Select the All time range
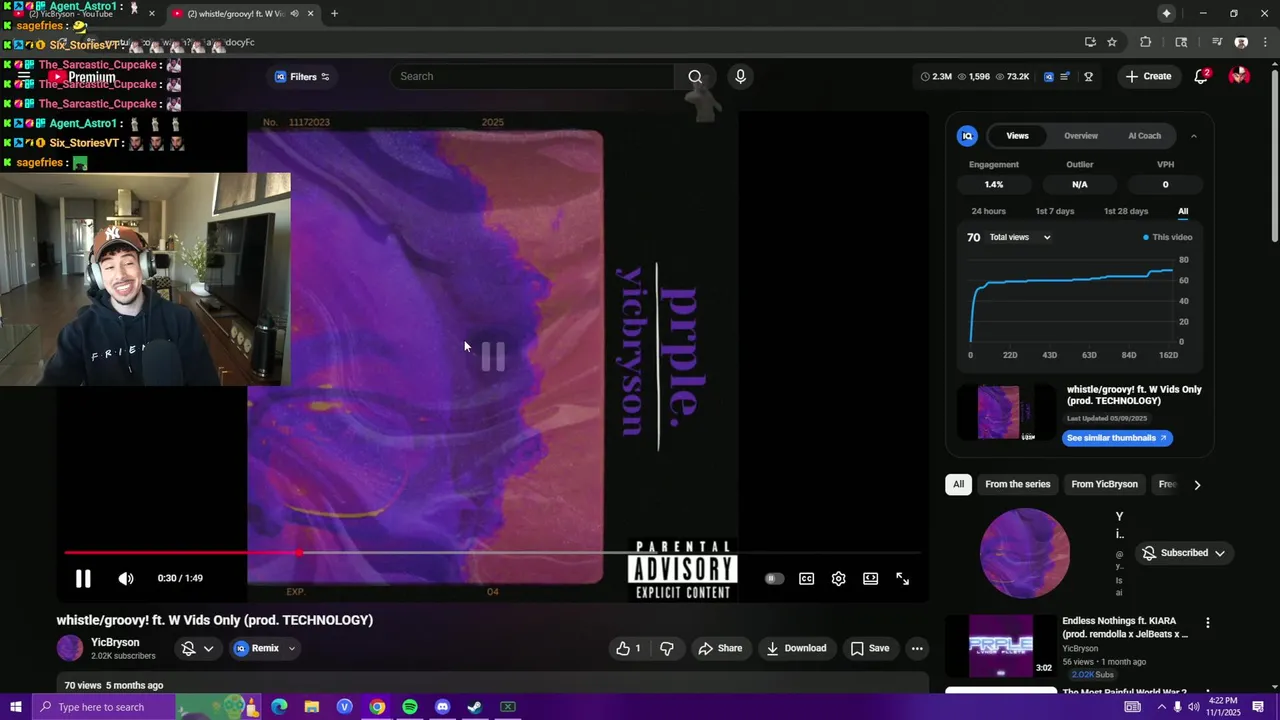The image size is (1280, 720). coord(1183,211)
